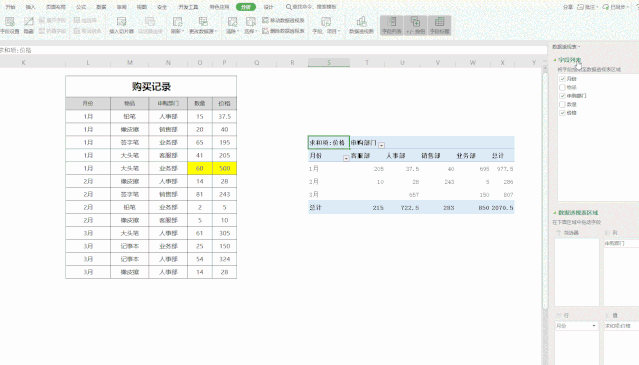639x365 pixels.
Task: Click the 37.5 price cell for 铅笔
Action: [225, 116]
